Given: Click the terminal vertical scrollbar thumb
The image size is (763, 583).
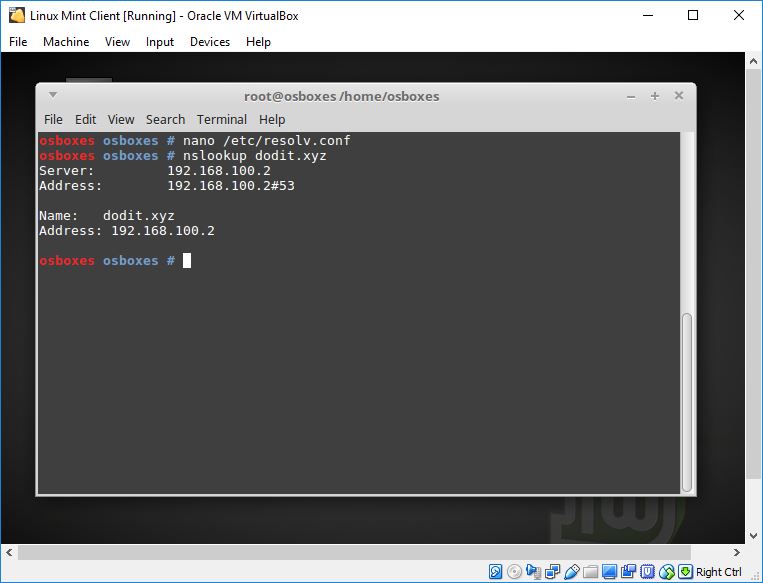Looking at the screenshot, I should pos(687,403).
